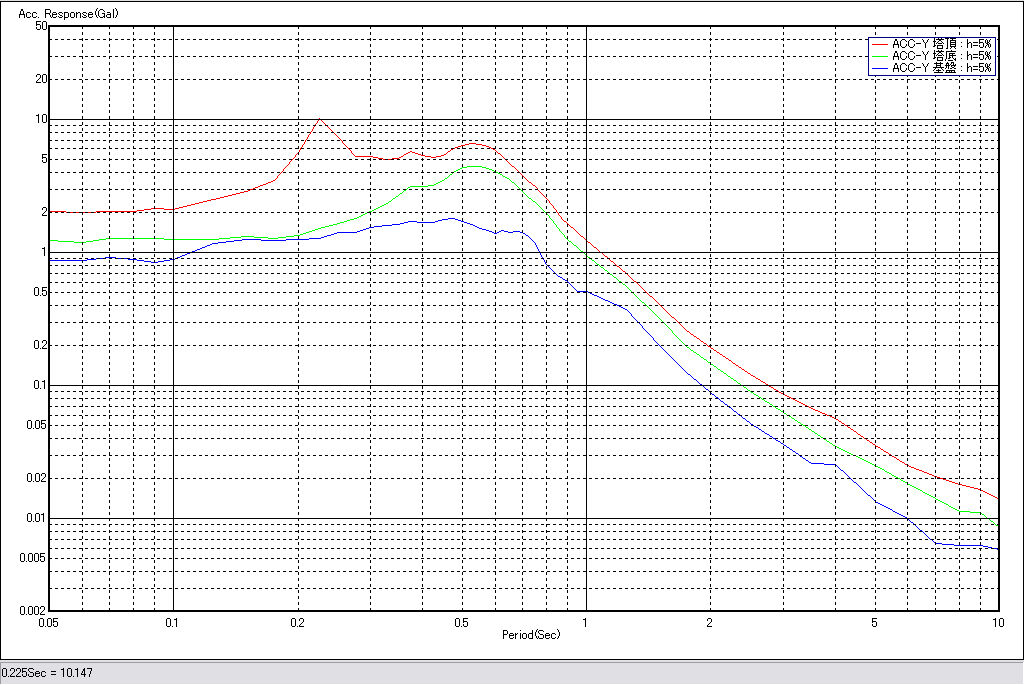This screenshot has height=685, width=1024.
Task: Click the 1 tick label on period axis
Action: 585,623
